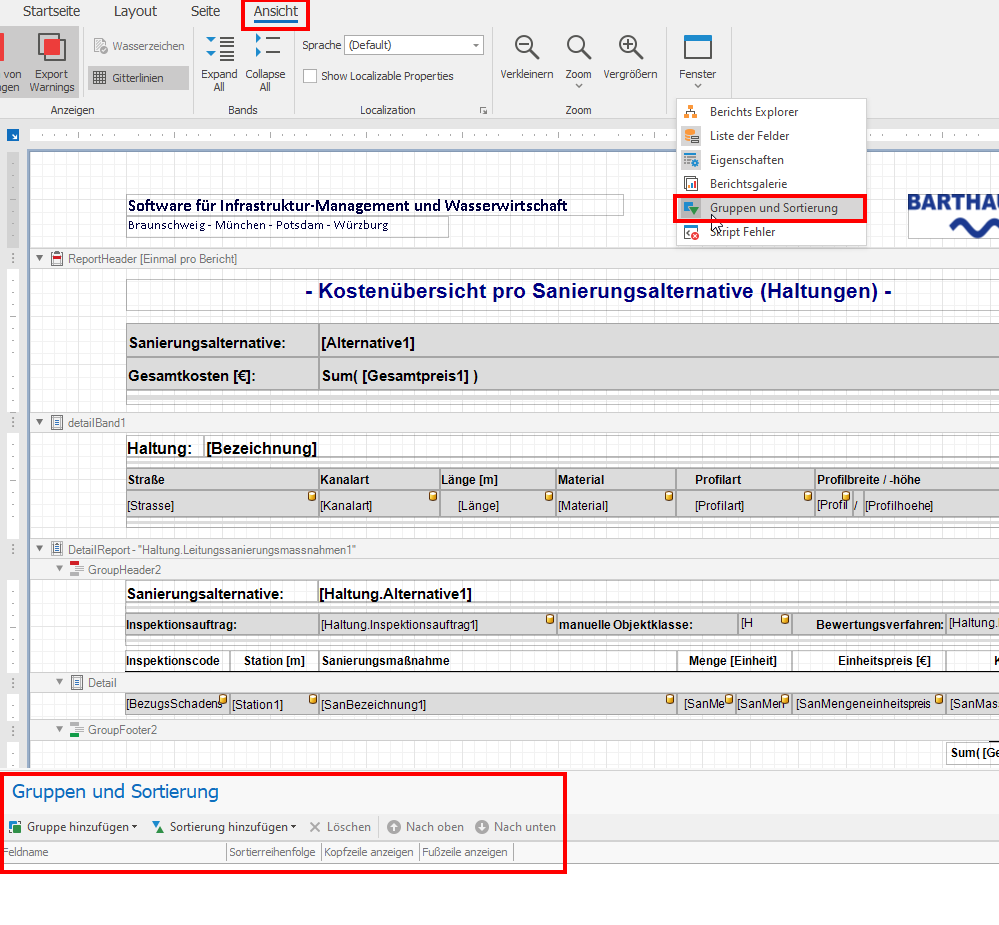
Task: Click the Wasserzeichen watermark button
Action: [x=138, y=46]
